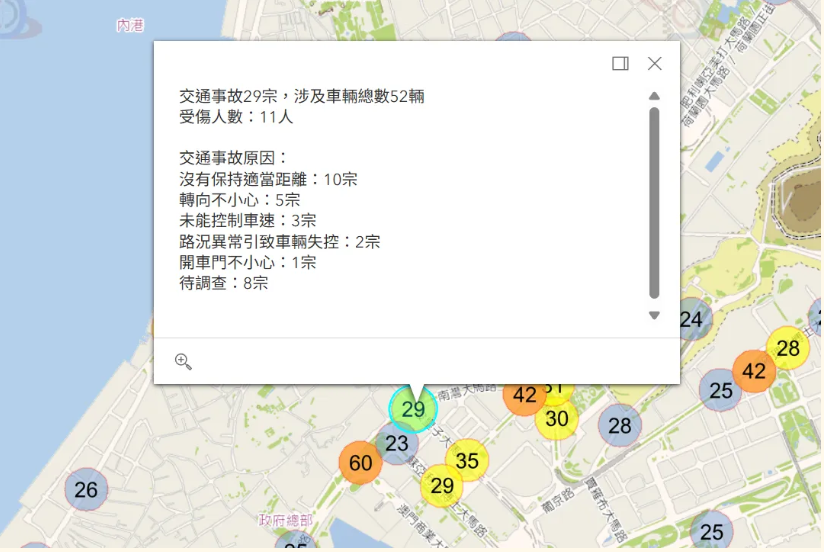This screenshot has height=552, width=824.
Task: Select the highlighted green 29 cluster marker
Action: click(x=413, y=408)
